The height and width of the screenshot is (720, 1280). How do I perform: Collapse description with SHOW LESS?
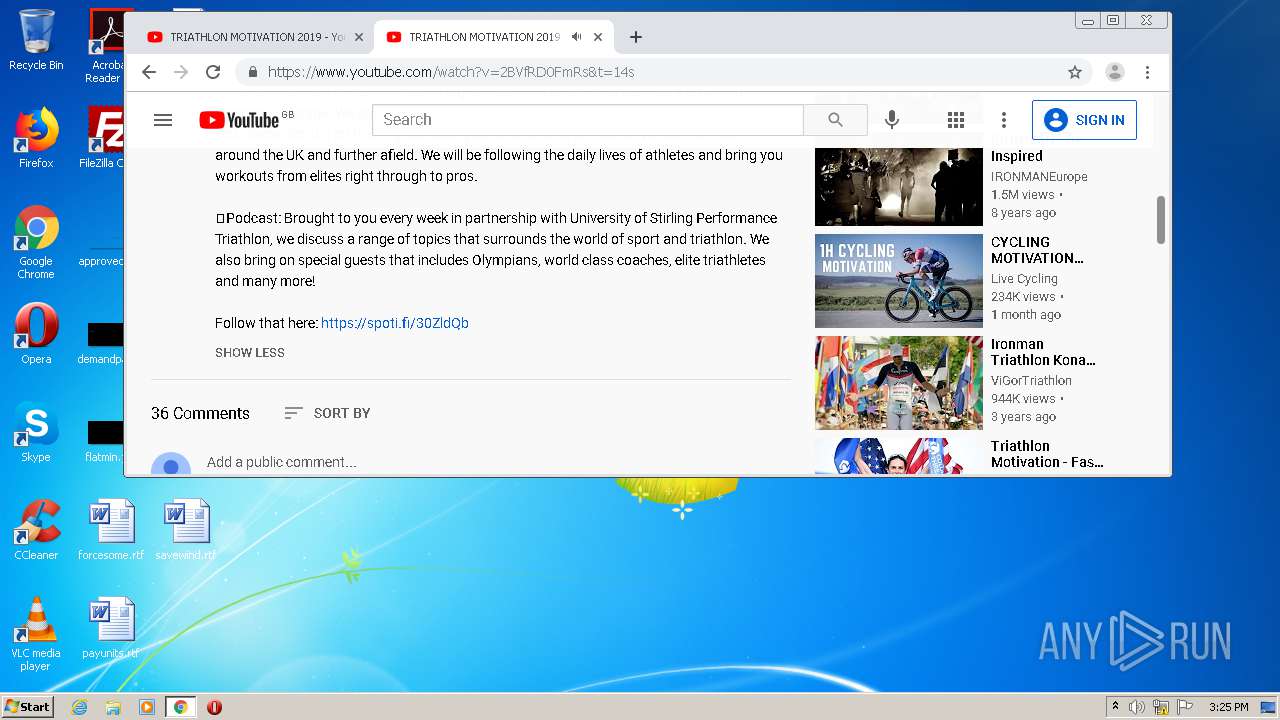(250, 353)
